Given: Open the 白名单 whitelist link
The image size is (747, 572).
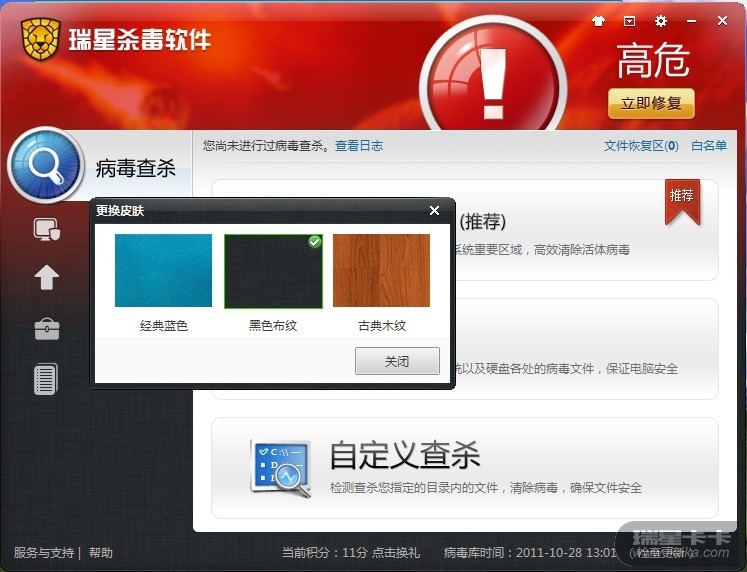Looking at the screenshot, I should pos(709,146).
